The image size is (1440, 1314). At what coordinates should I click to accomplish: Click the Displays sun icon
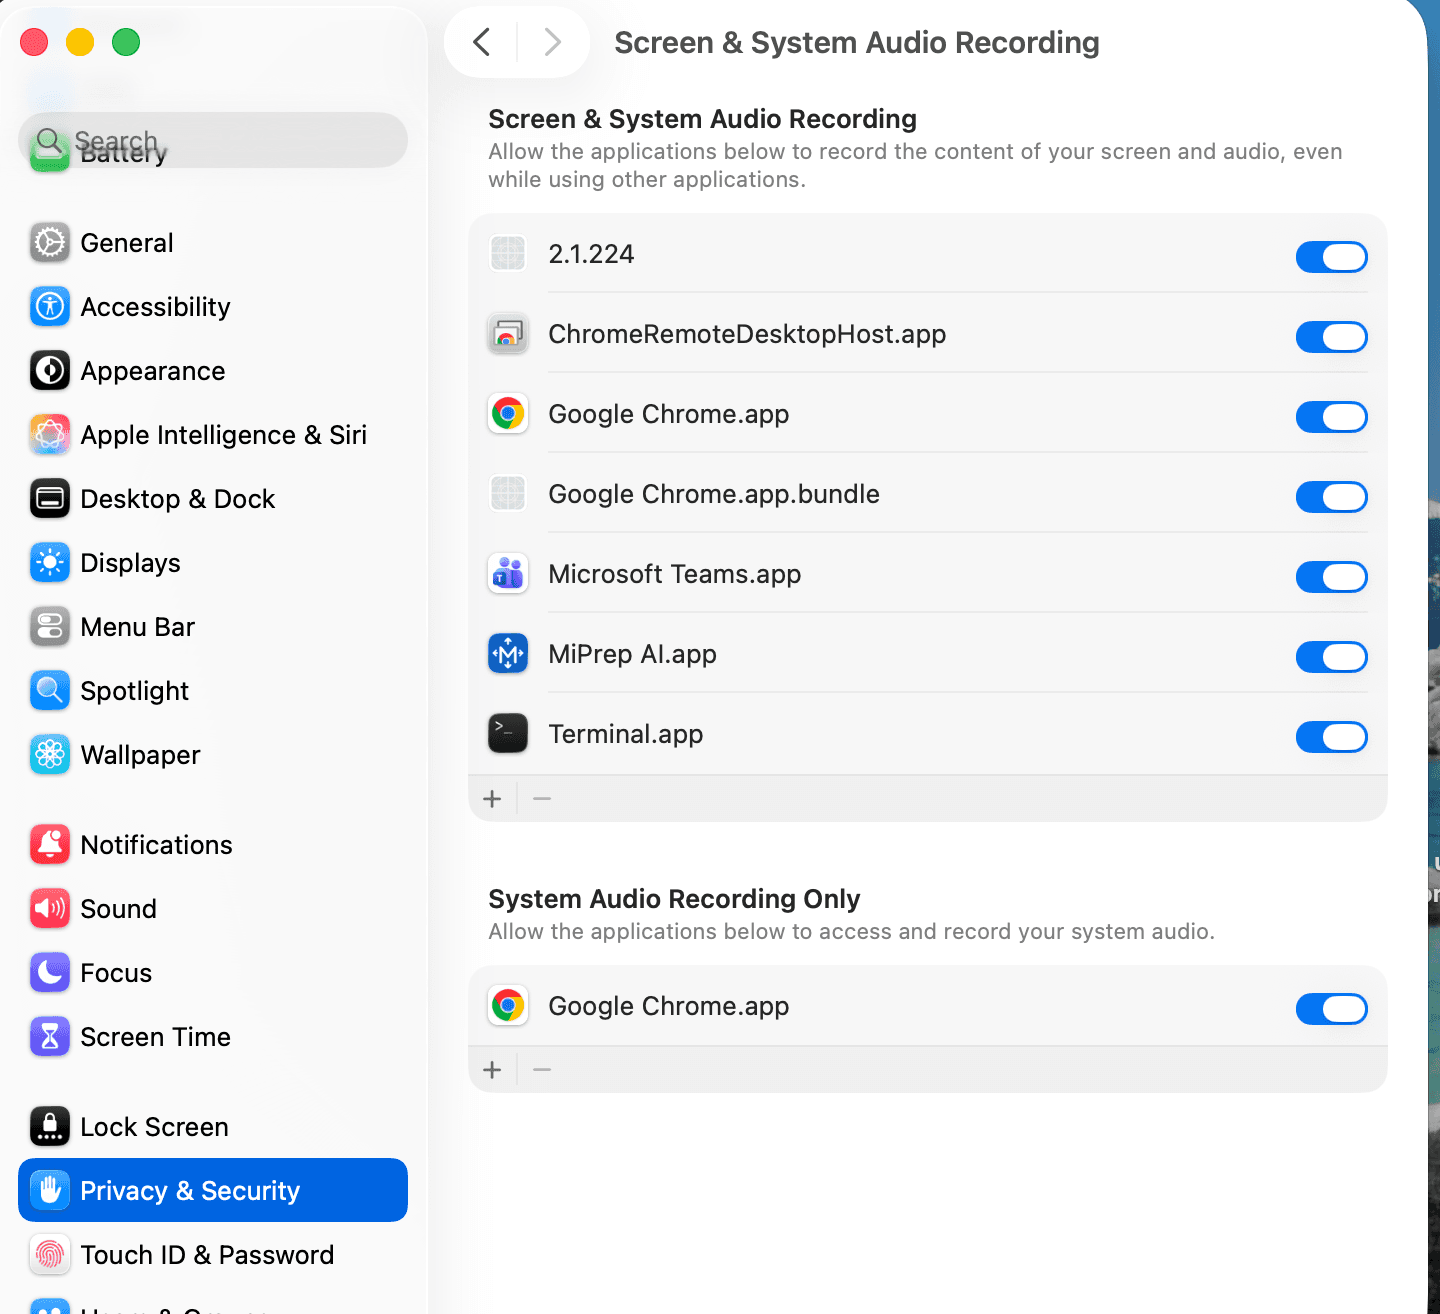[50, 563]
